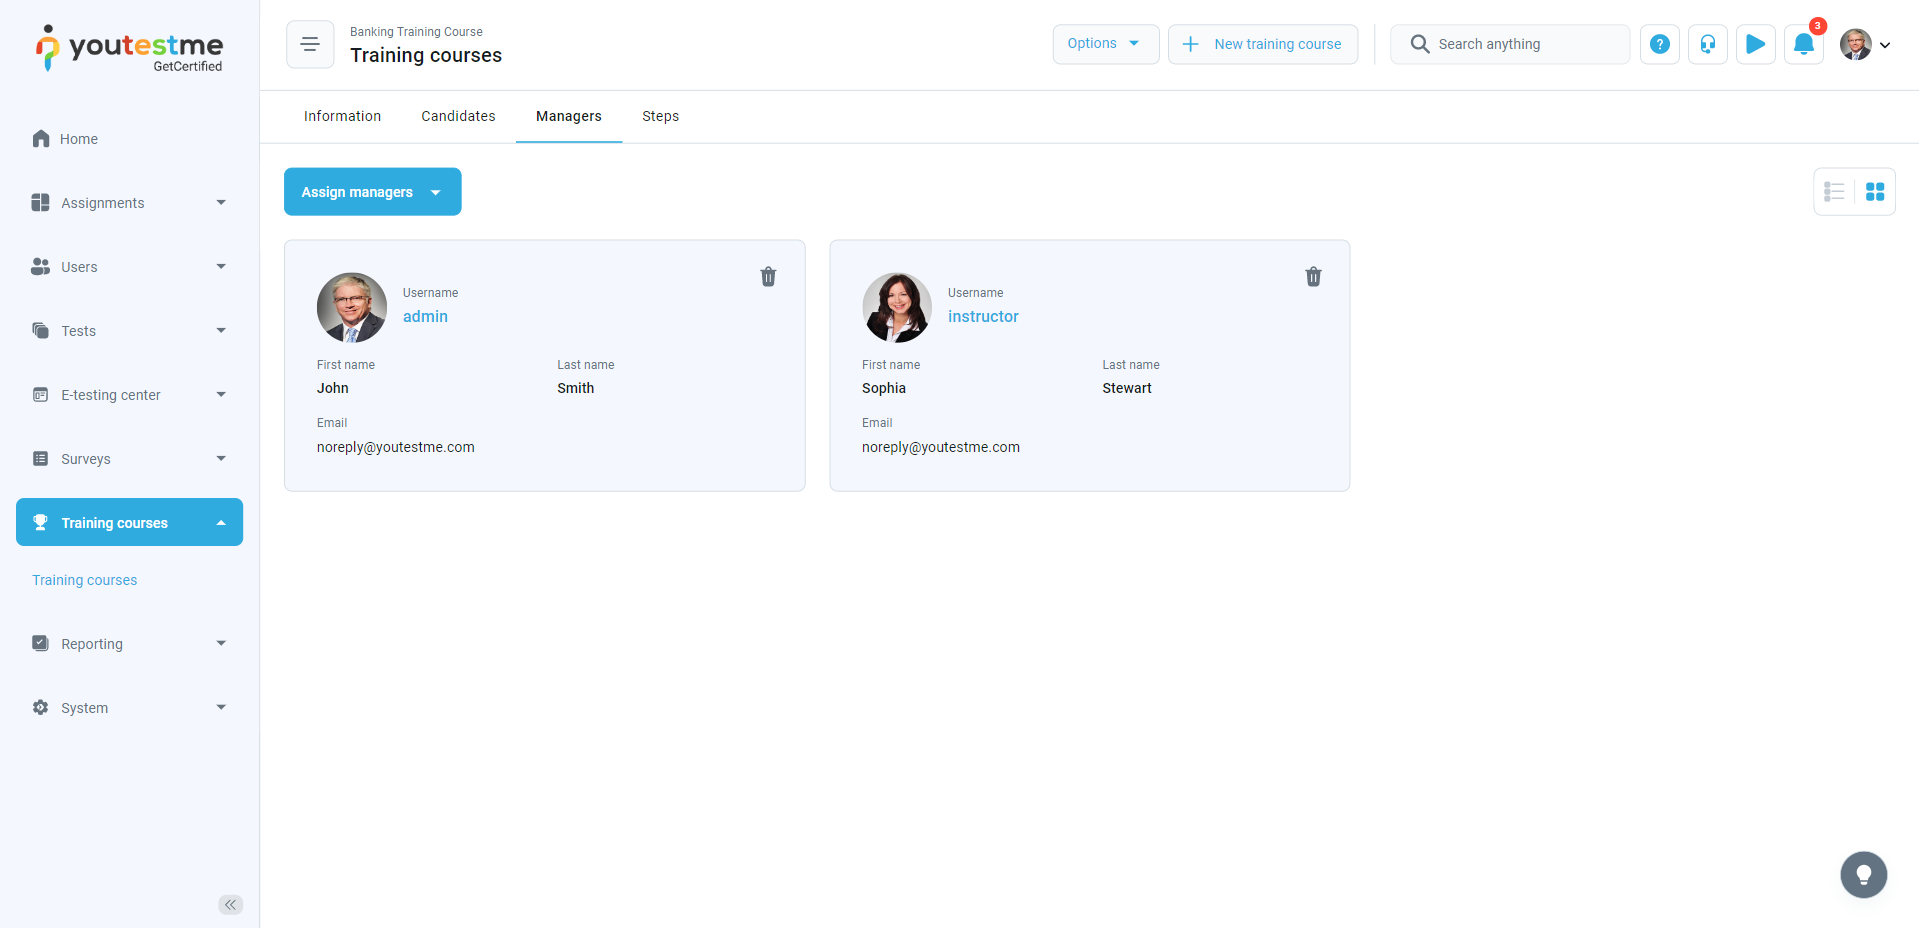Image resolution: width=1919 pixels, height=928 pixels.
Task: Open the notifications bell
Action: [x=1803, y=44]
